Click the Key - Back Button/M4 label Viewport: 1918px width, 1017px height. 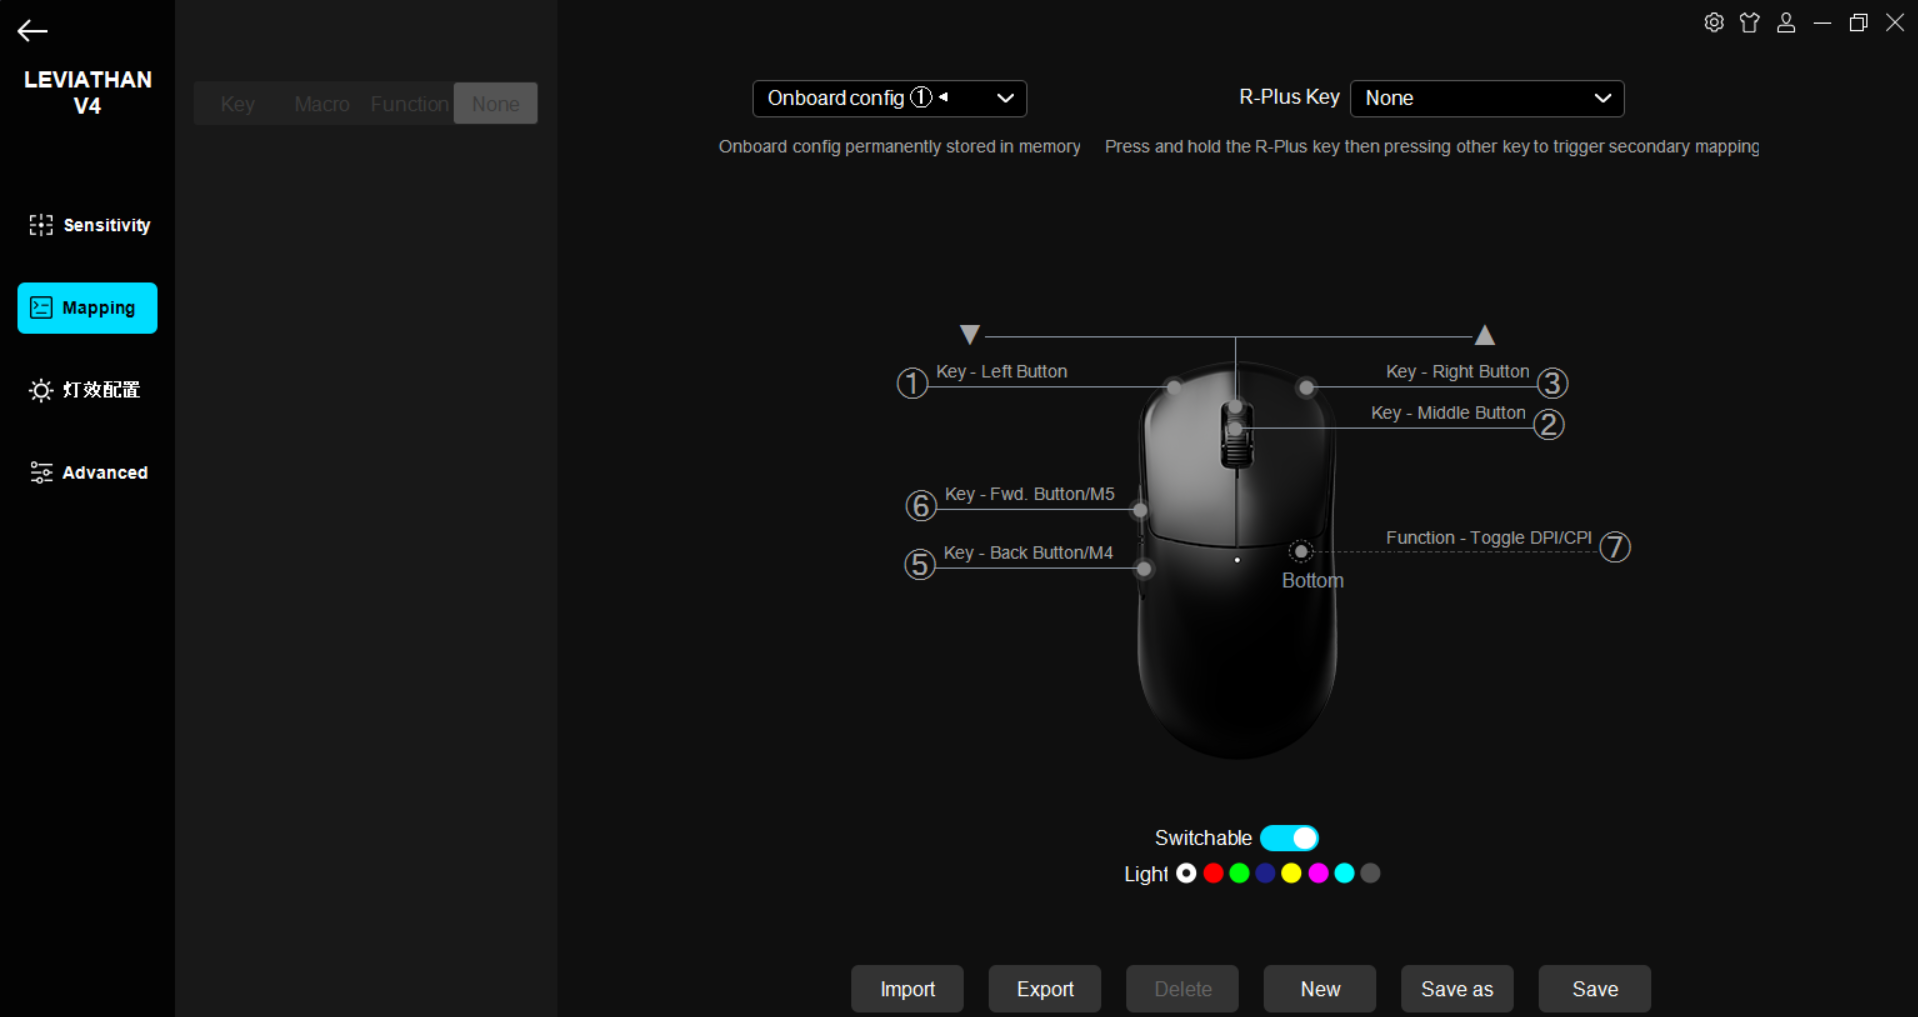pyautogui.click(x=1029, y=553)
